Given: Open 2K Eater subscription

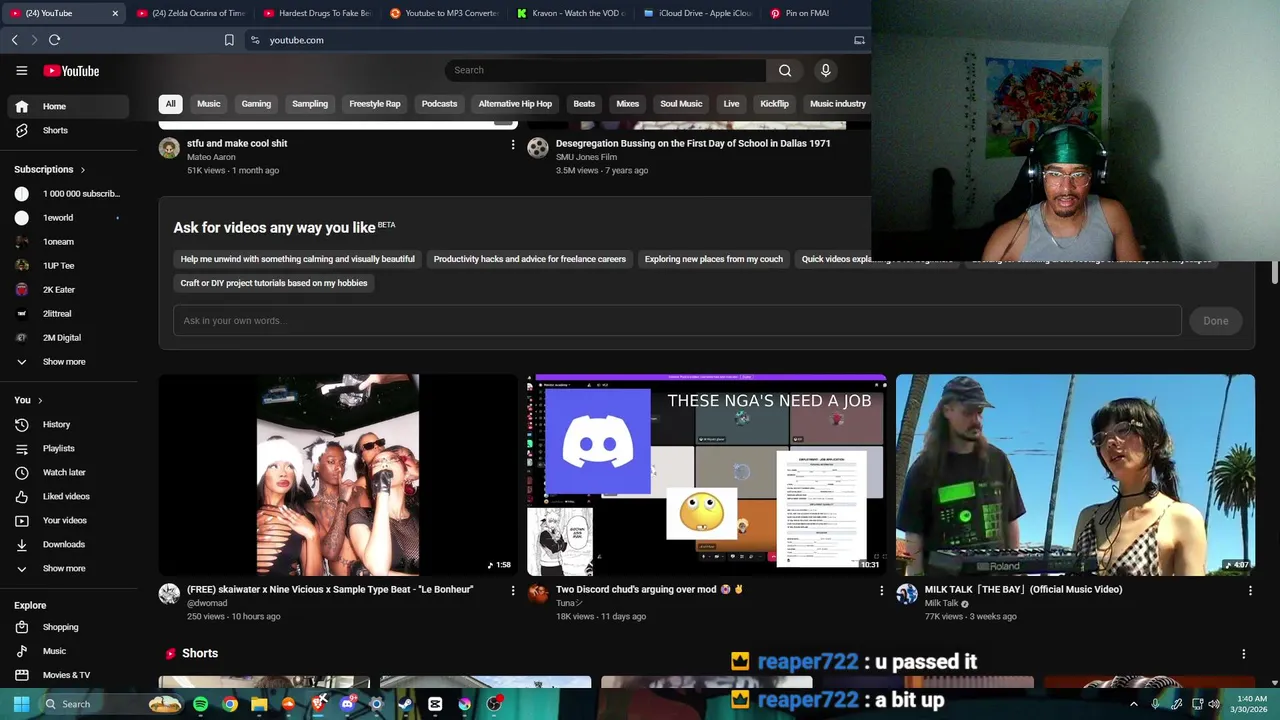Looking at the screenshot, I should (x=68, y=290).
